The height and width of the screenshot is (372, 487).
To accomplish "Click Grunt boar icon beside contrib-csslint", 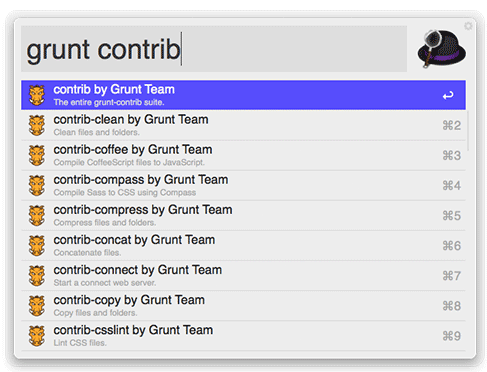I will click(x=37, y=336).
